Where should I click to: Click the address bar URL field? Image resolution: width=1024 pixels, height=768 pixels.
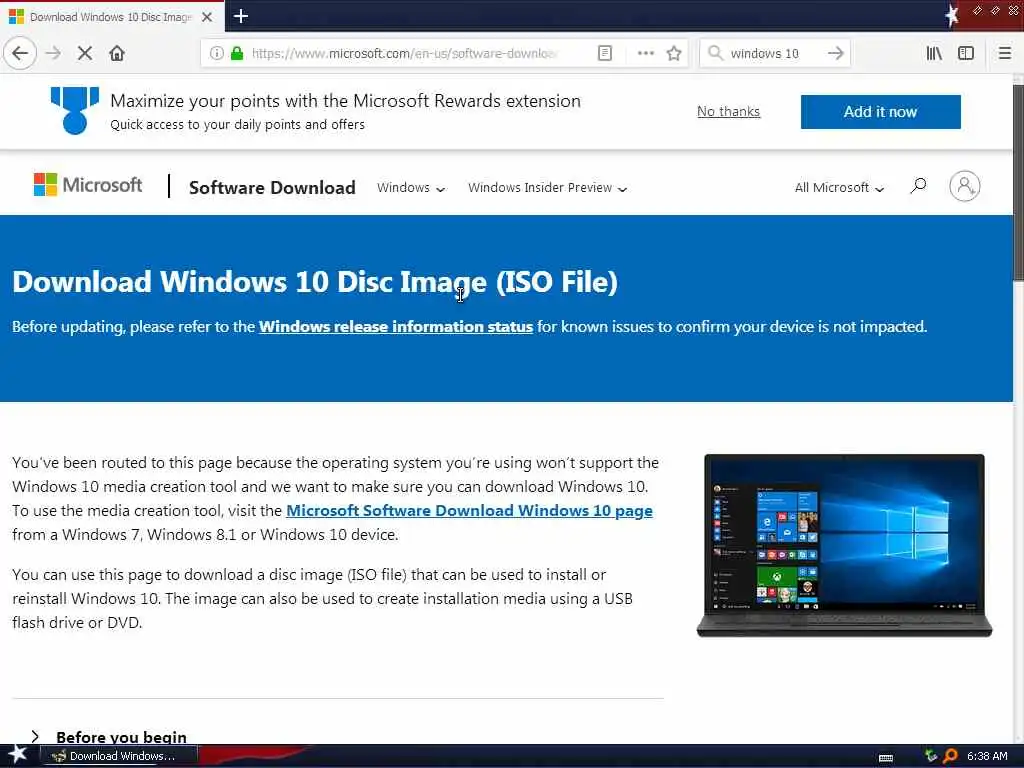(x=405, y=53)
